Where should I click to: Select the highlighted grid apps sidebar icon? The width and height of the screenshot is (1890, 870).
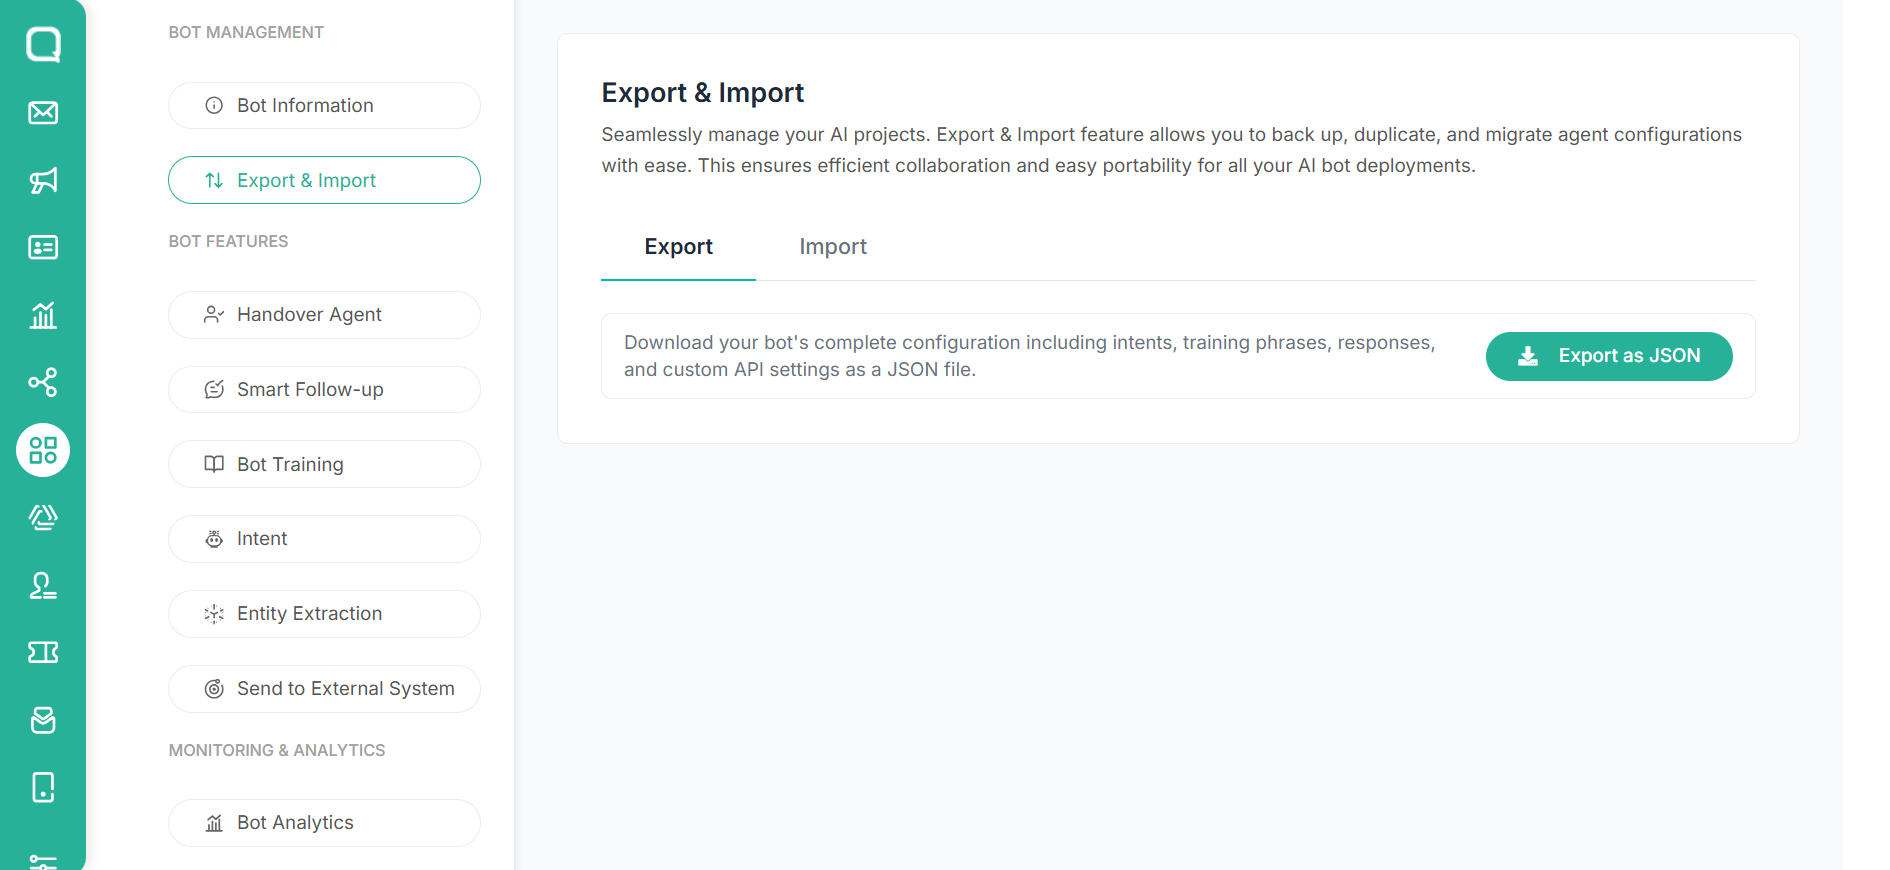(43, 450)
